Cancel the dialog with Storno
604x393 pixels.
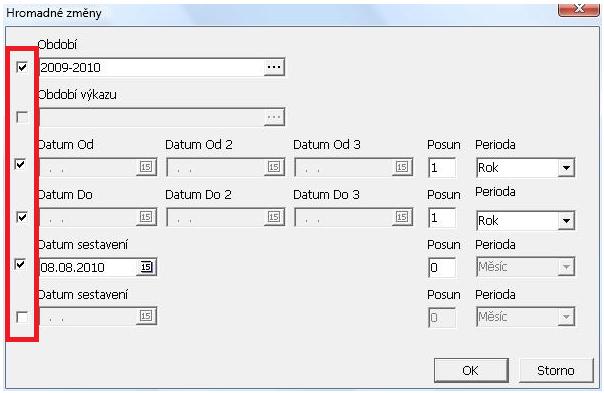click(x=556, y=370)
